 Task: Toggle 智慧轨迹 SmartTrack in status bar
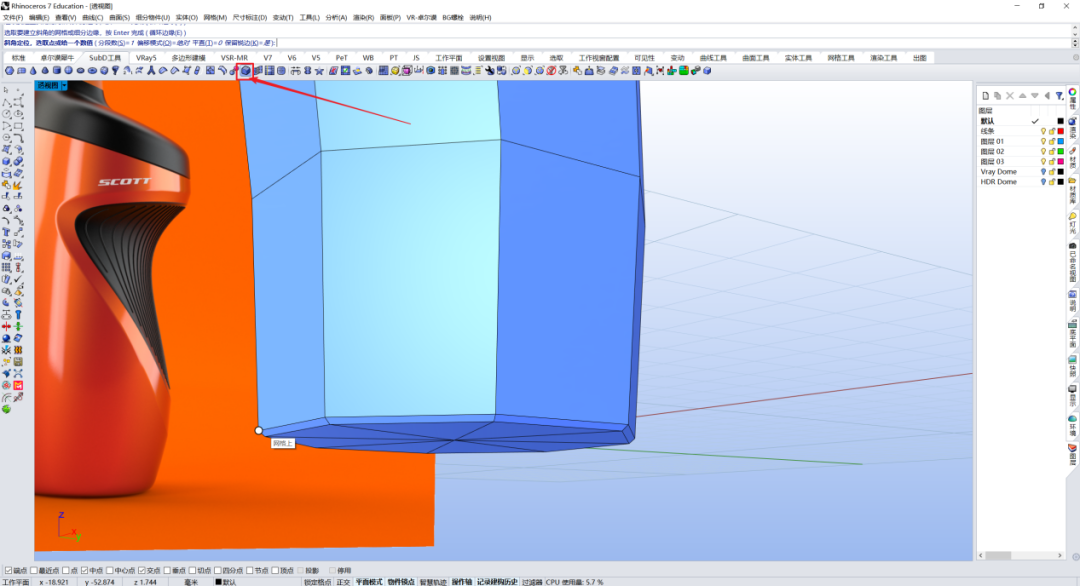433,582
